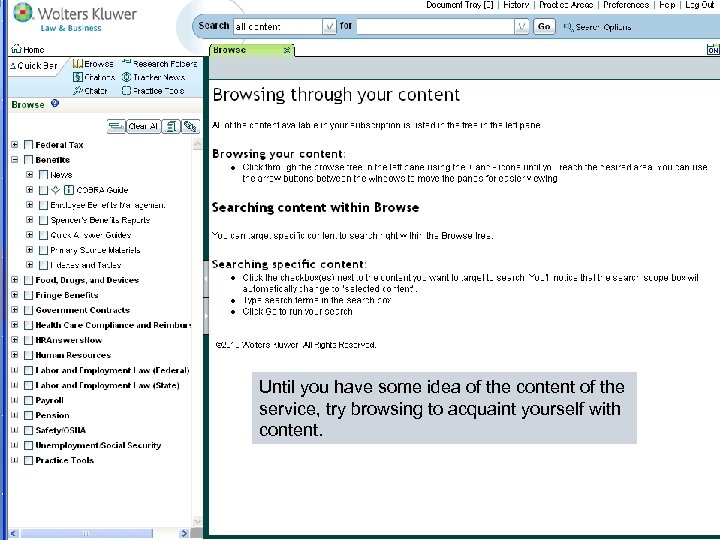
Task: Click the last icon button in browse toolbar
Action: pyautogui.click(x=190, y=126)
